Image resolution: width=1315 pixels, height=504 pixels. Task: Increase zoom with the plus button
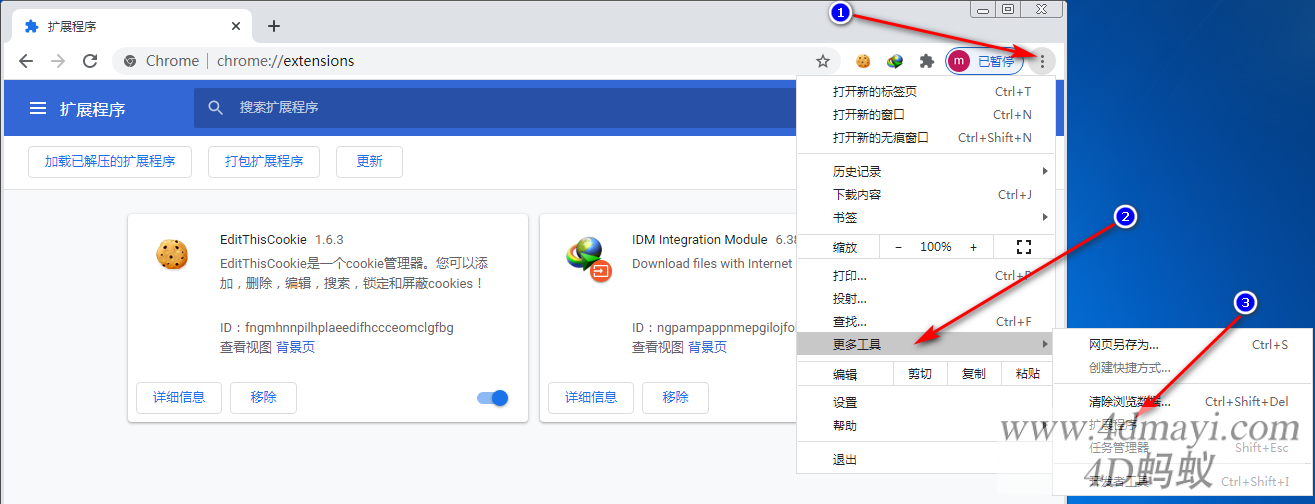point(973,246)
